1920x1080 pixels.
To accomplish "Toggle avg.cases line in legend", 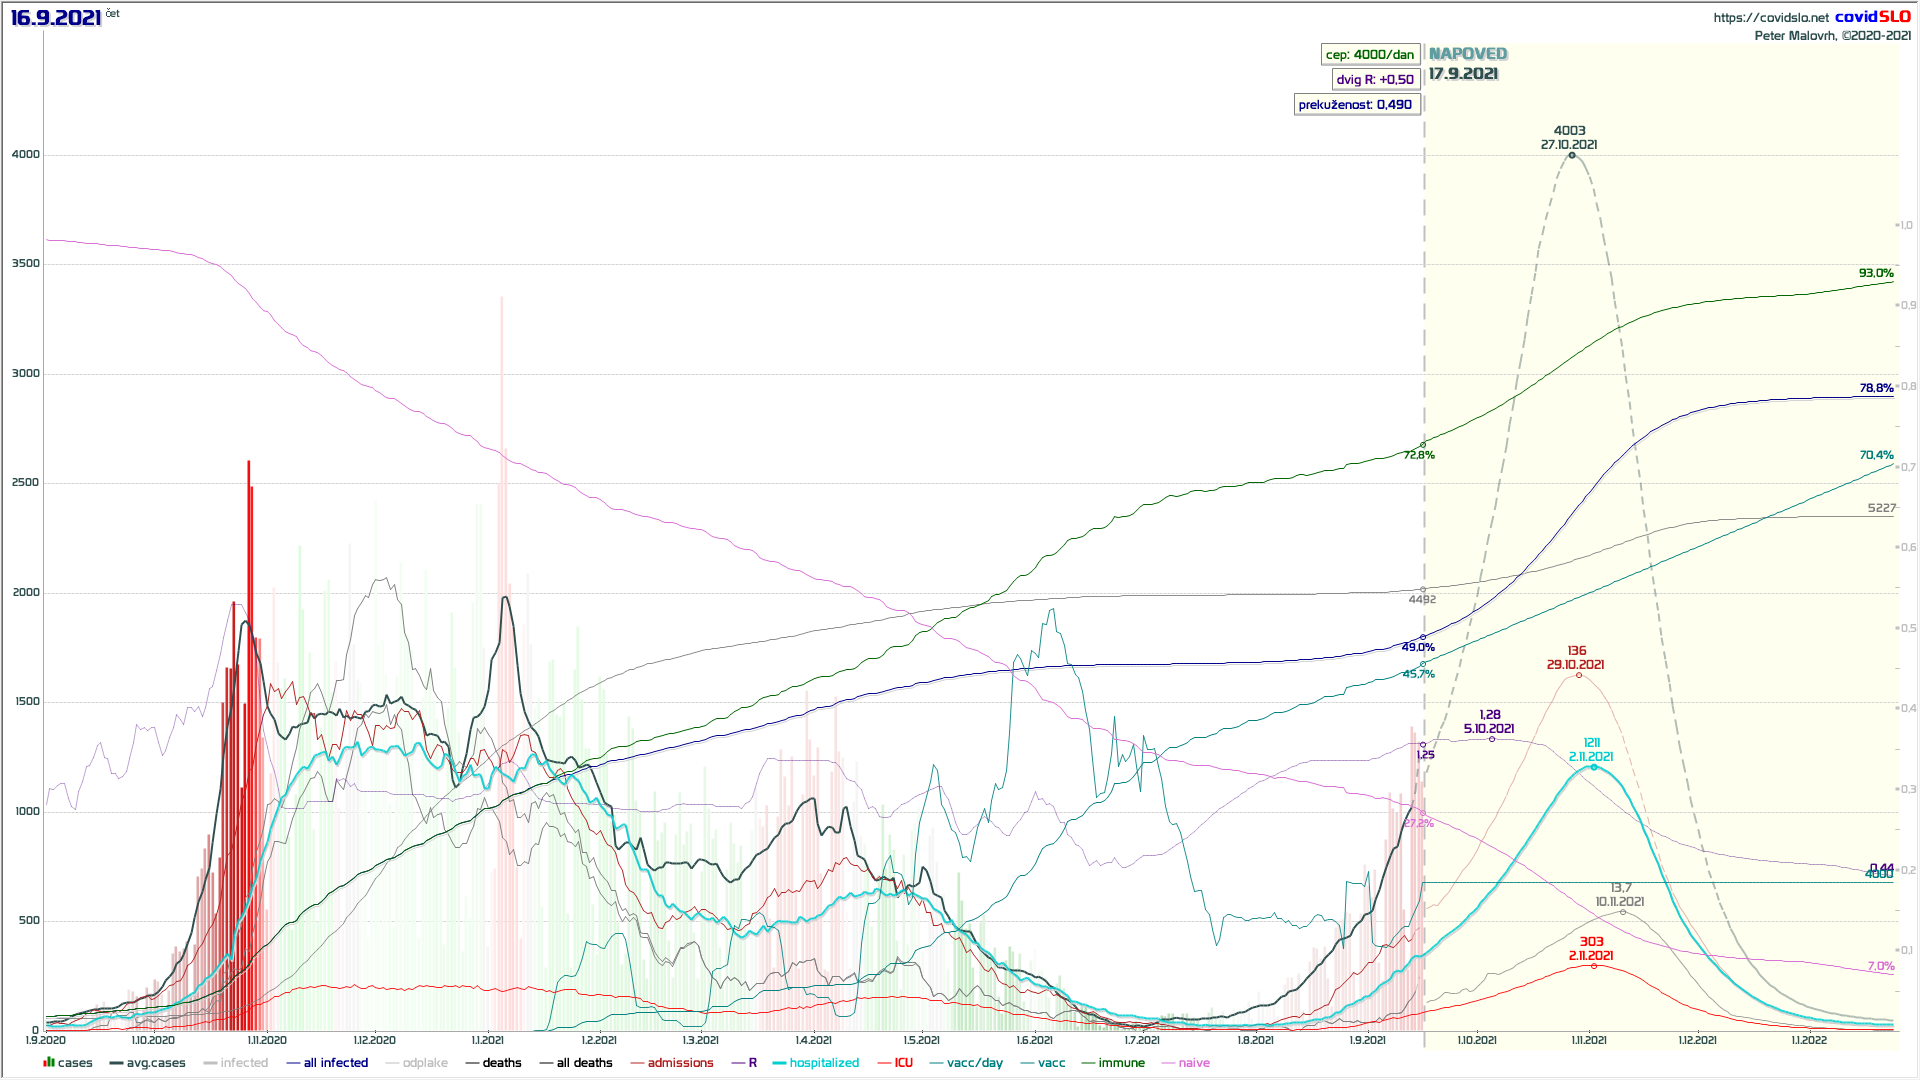I will point(155,1063).
